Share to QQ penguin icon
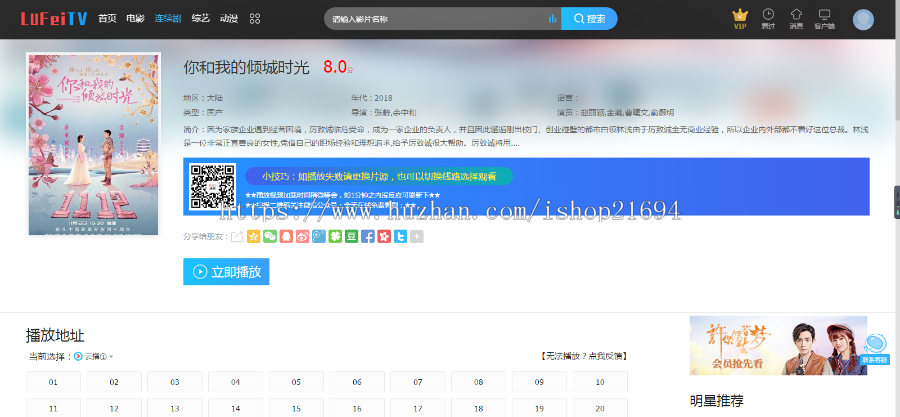The width and height of the screenshot is (900, 417). pos(286,236)
